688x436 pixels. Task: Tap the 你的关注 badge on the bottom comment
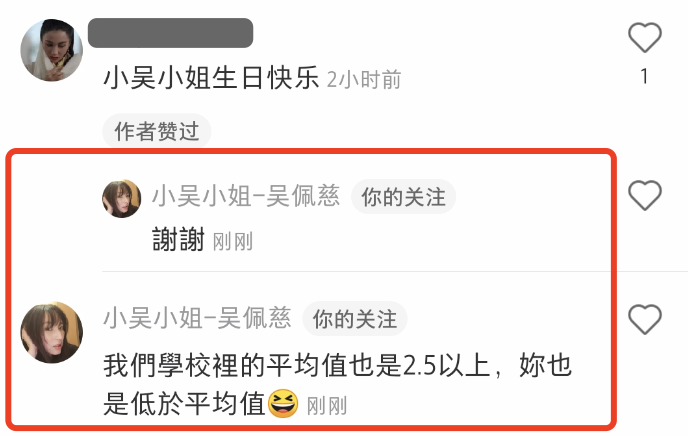tap(355, 318)
